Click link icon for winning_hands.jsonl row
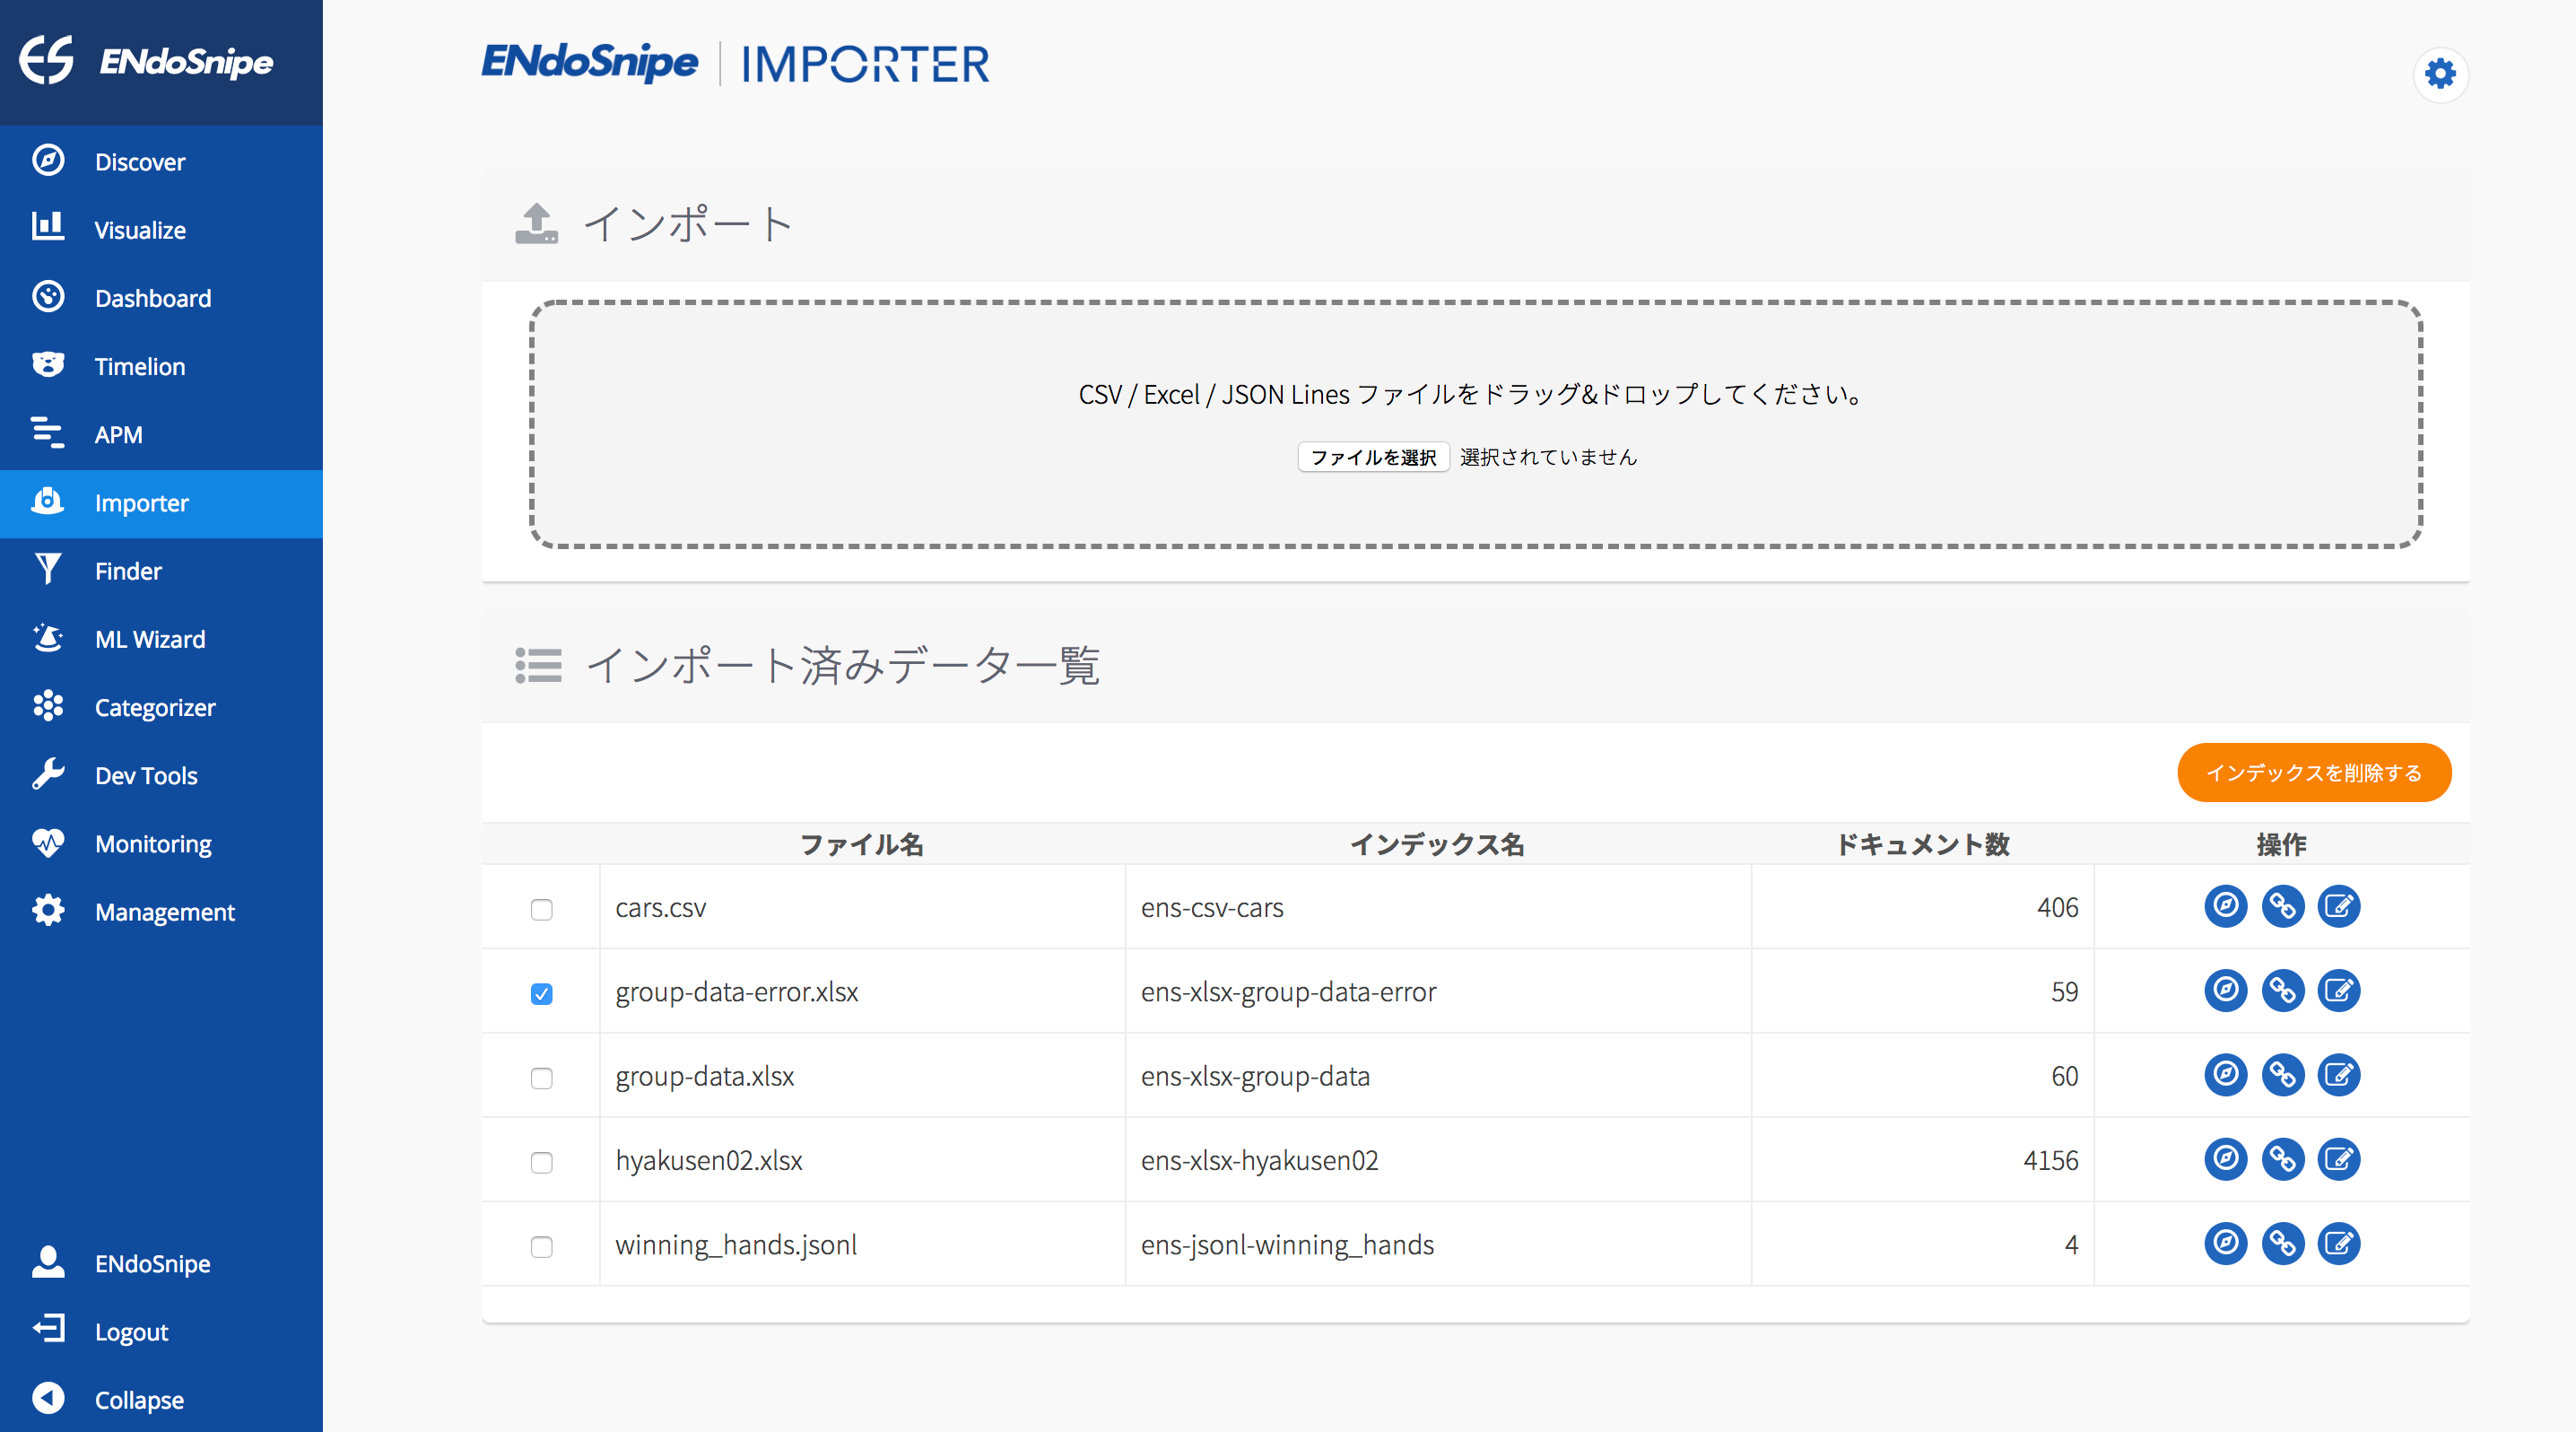Screen dimensions: 2576x1432 [2282, 1243]
